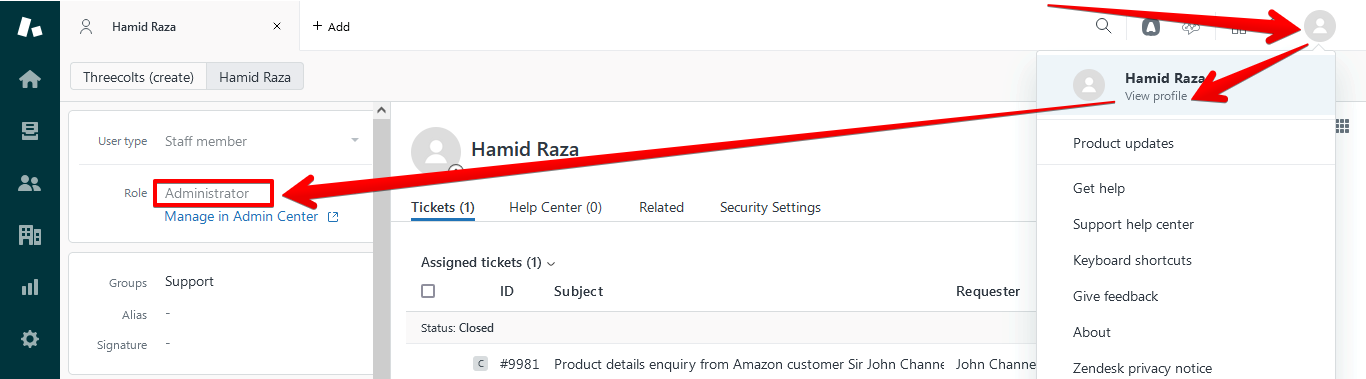Expand the Assigned tickets (1) dropdown
This screenshot has width=1366, height=379.
click(488, 262)
